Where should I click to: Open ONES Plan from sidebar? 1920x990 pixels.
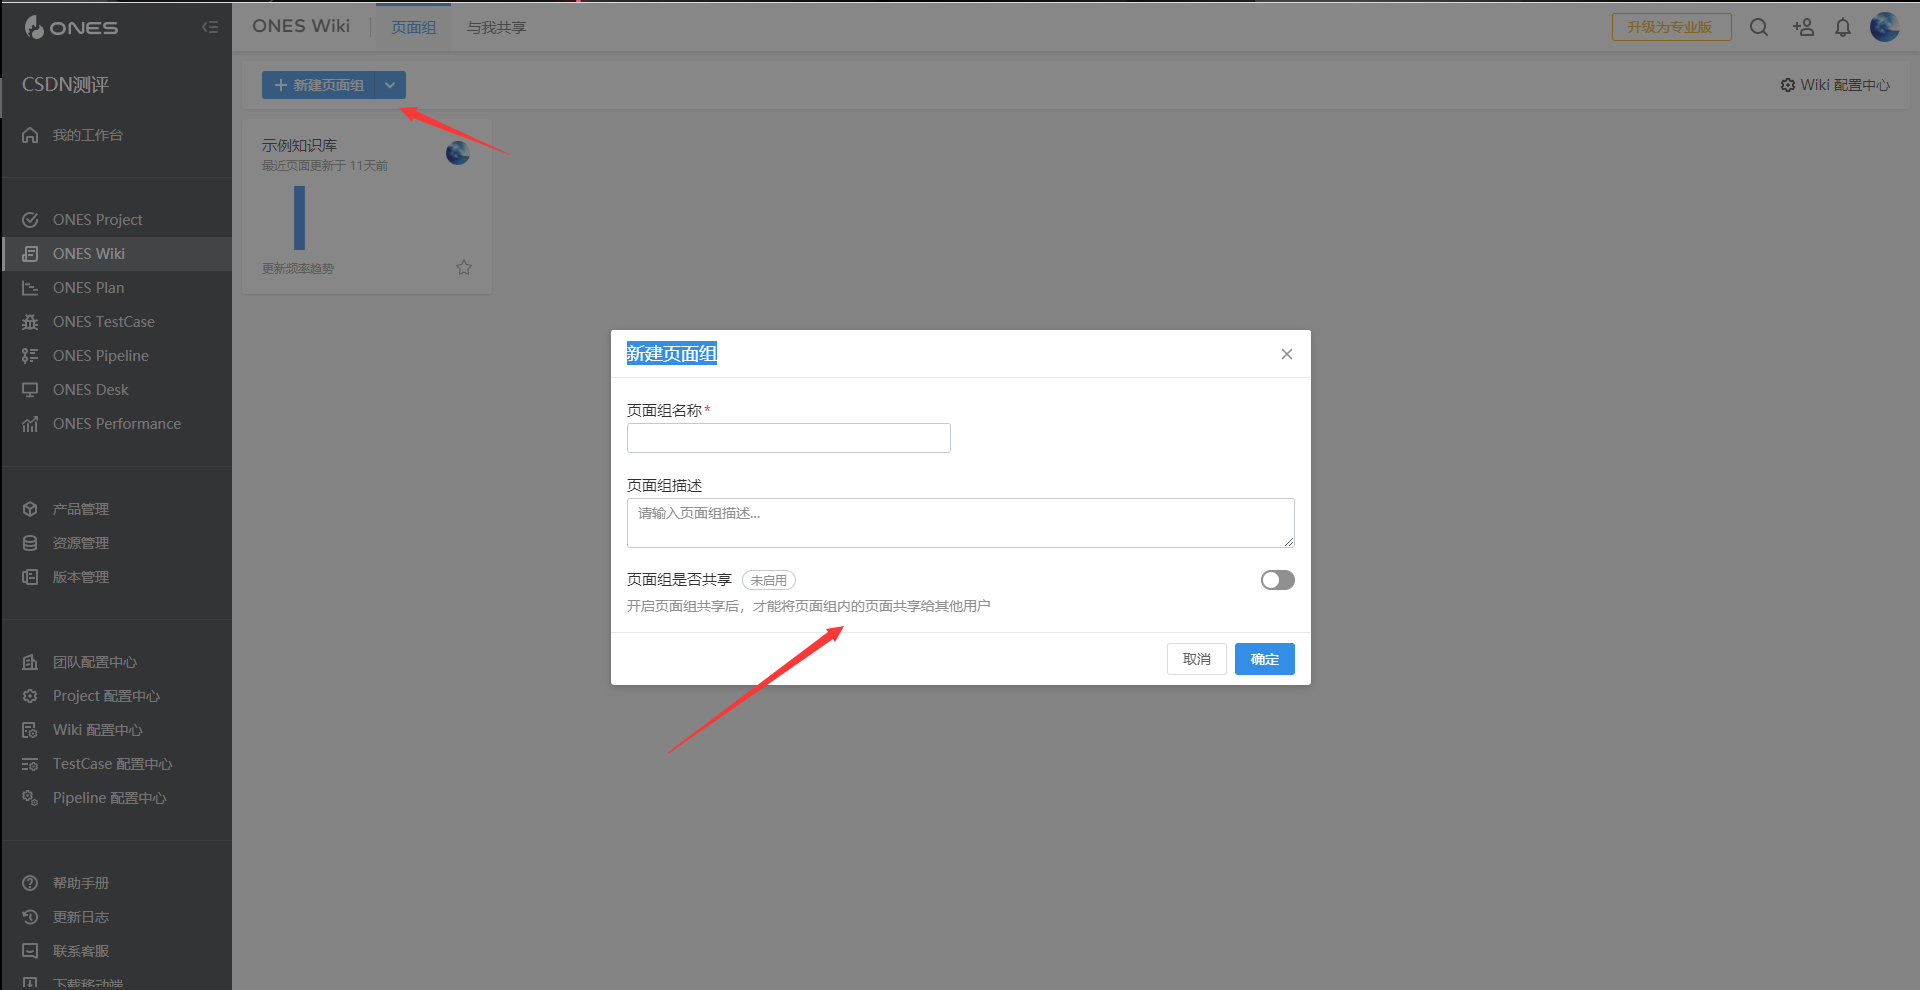(117, 288)
